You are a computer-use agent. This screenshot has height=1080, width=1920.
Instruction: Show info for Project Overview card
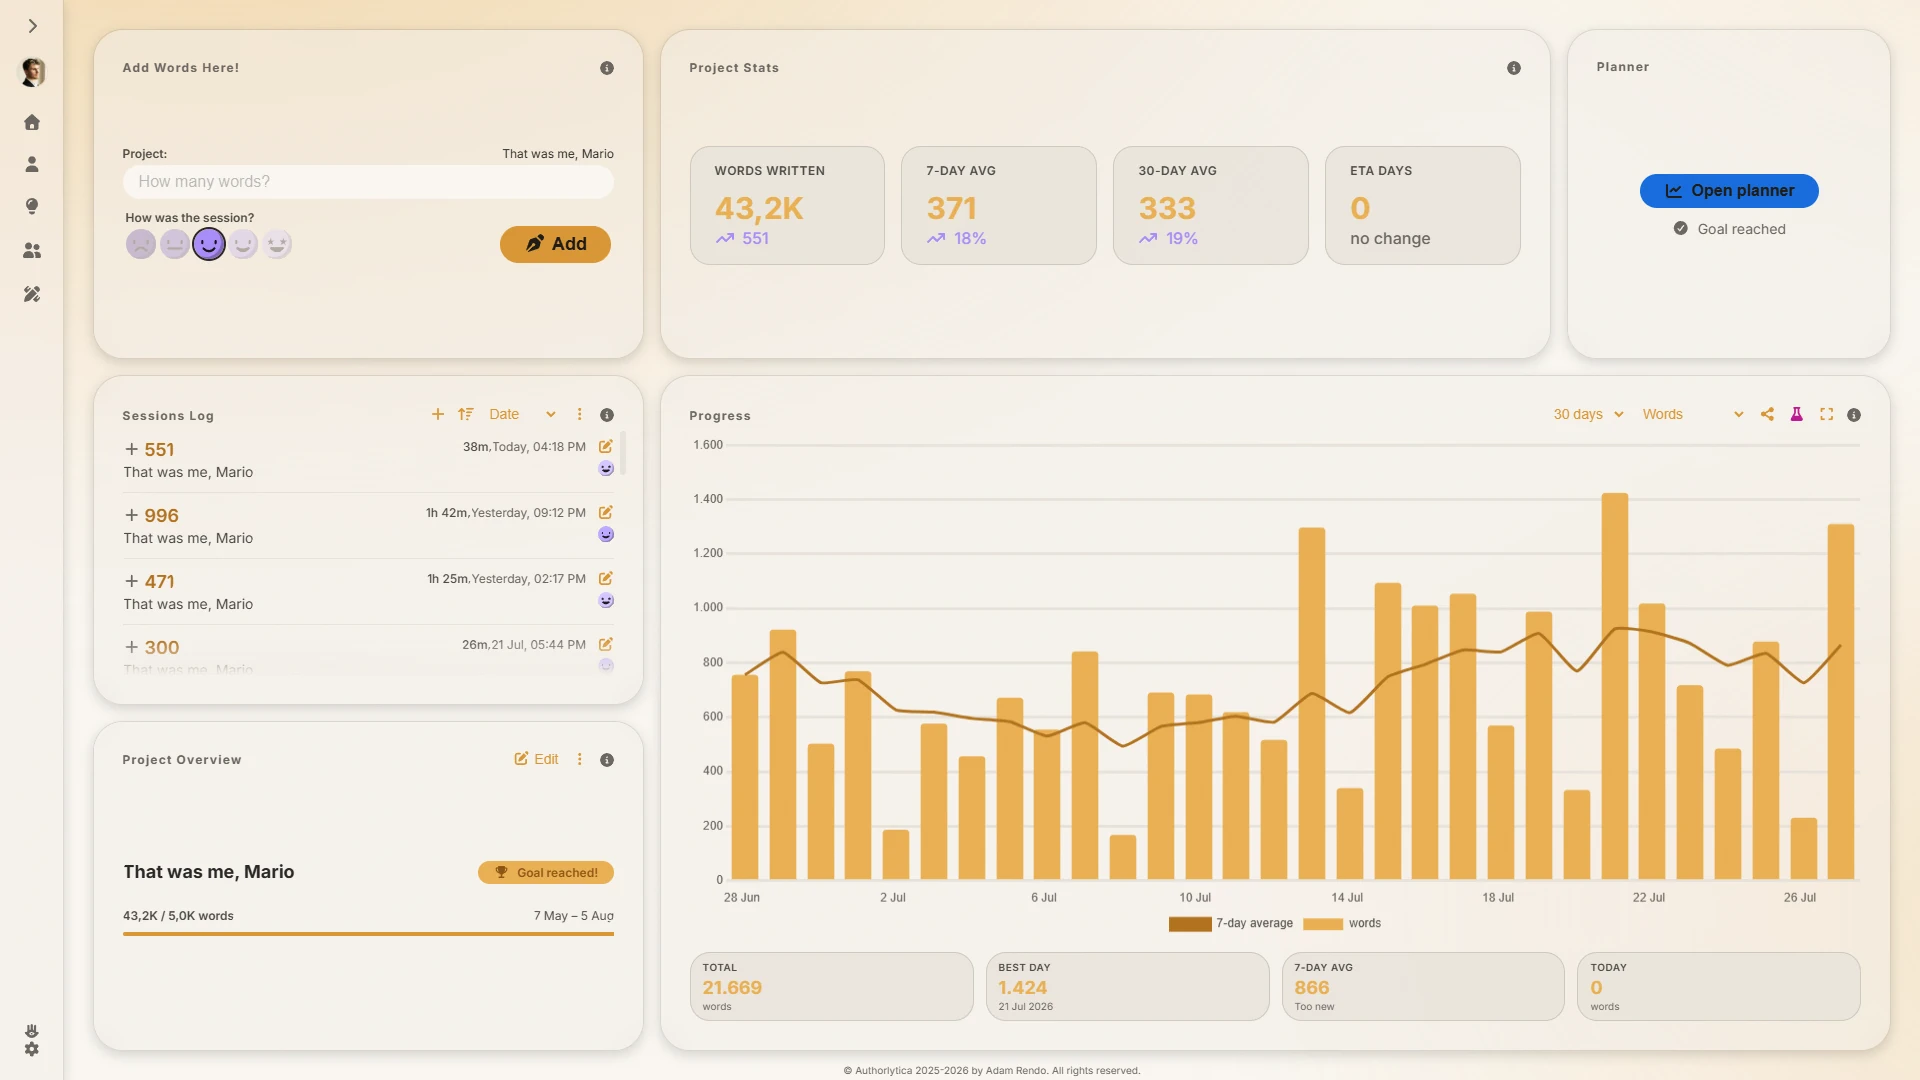click(x=607, y=760)
